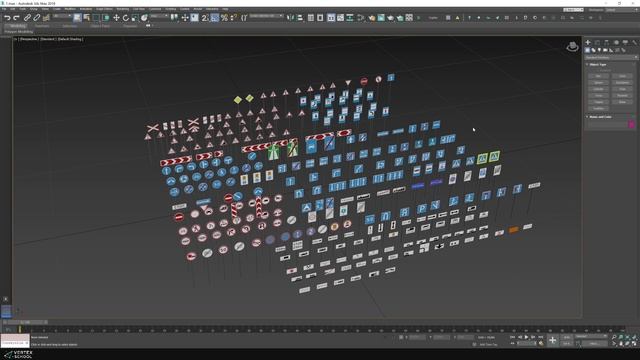This screenshot has width=640, height=360.
Task: Open the Modifiers menu
Action: click(x=70, y=9)
